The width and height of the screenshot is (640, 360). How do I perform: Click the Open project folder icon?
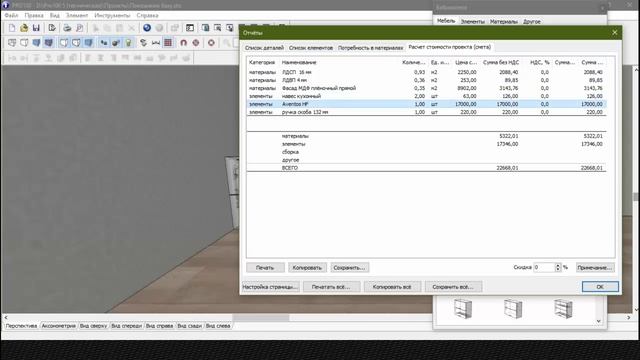tap(24, 28)
